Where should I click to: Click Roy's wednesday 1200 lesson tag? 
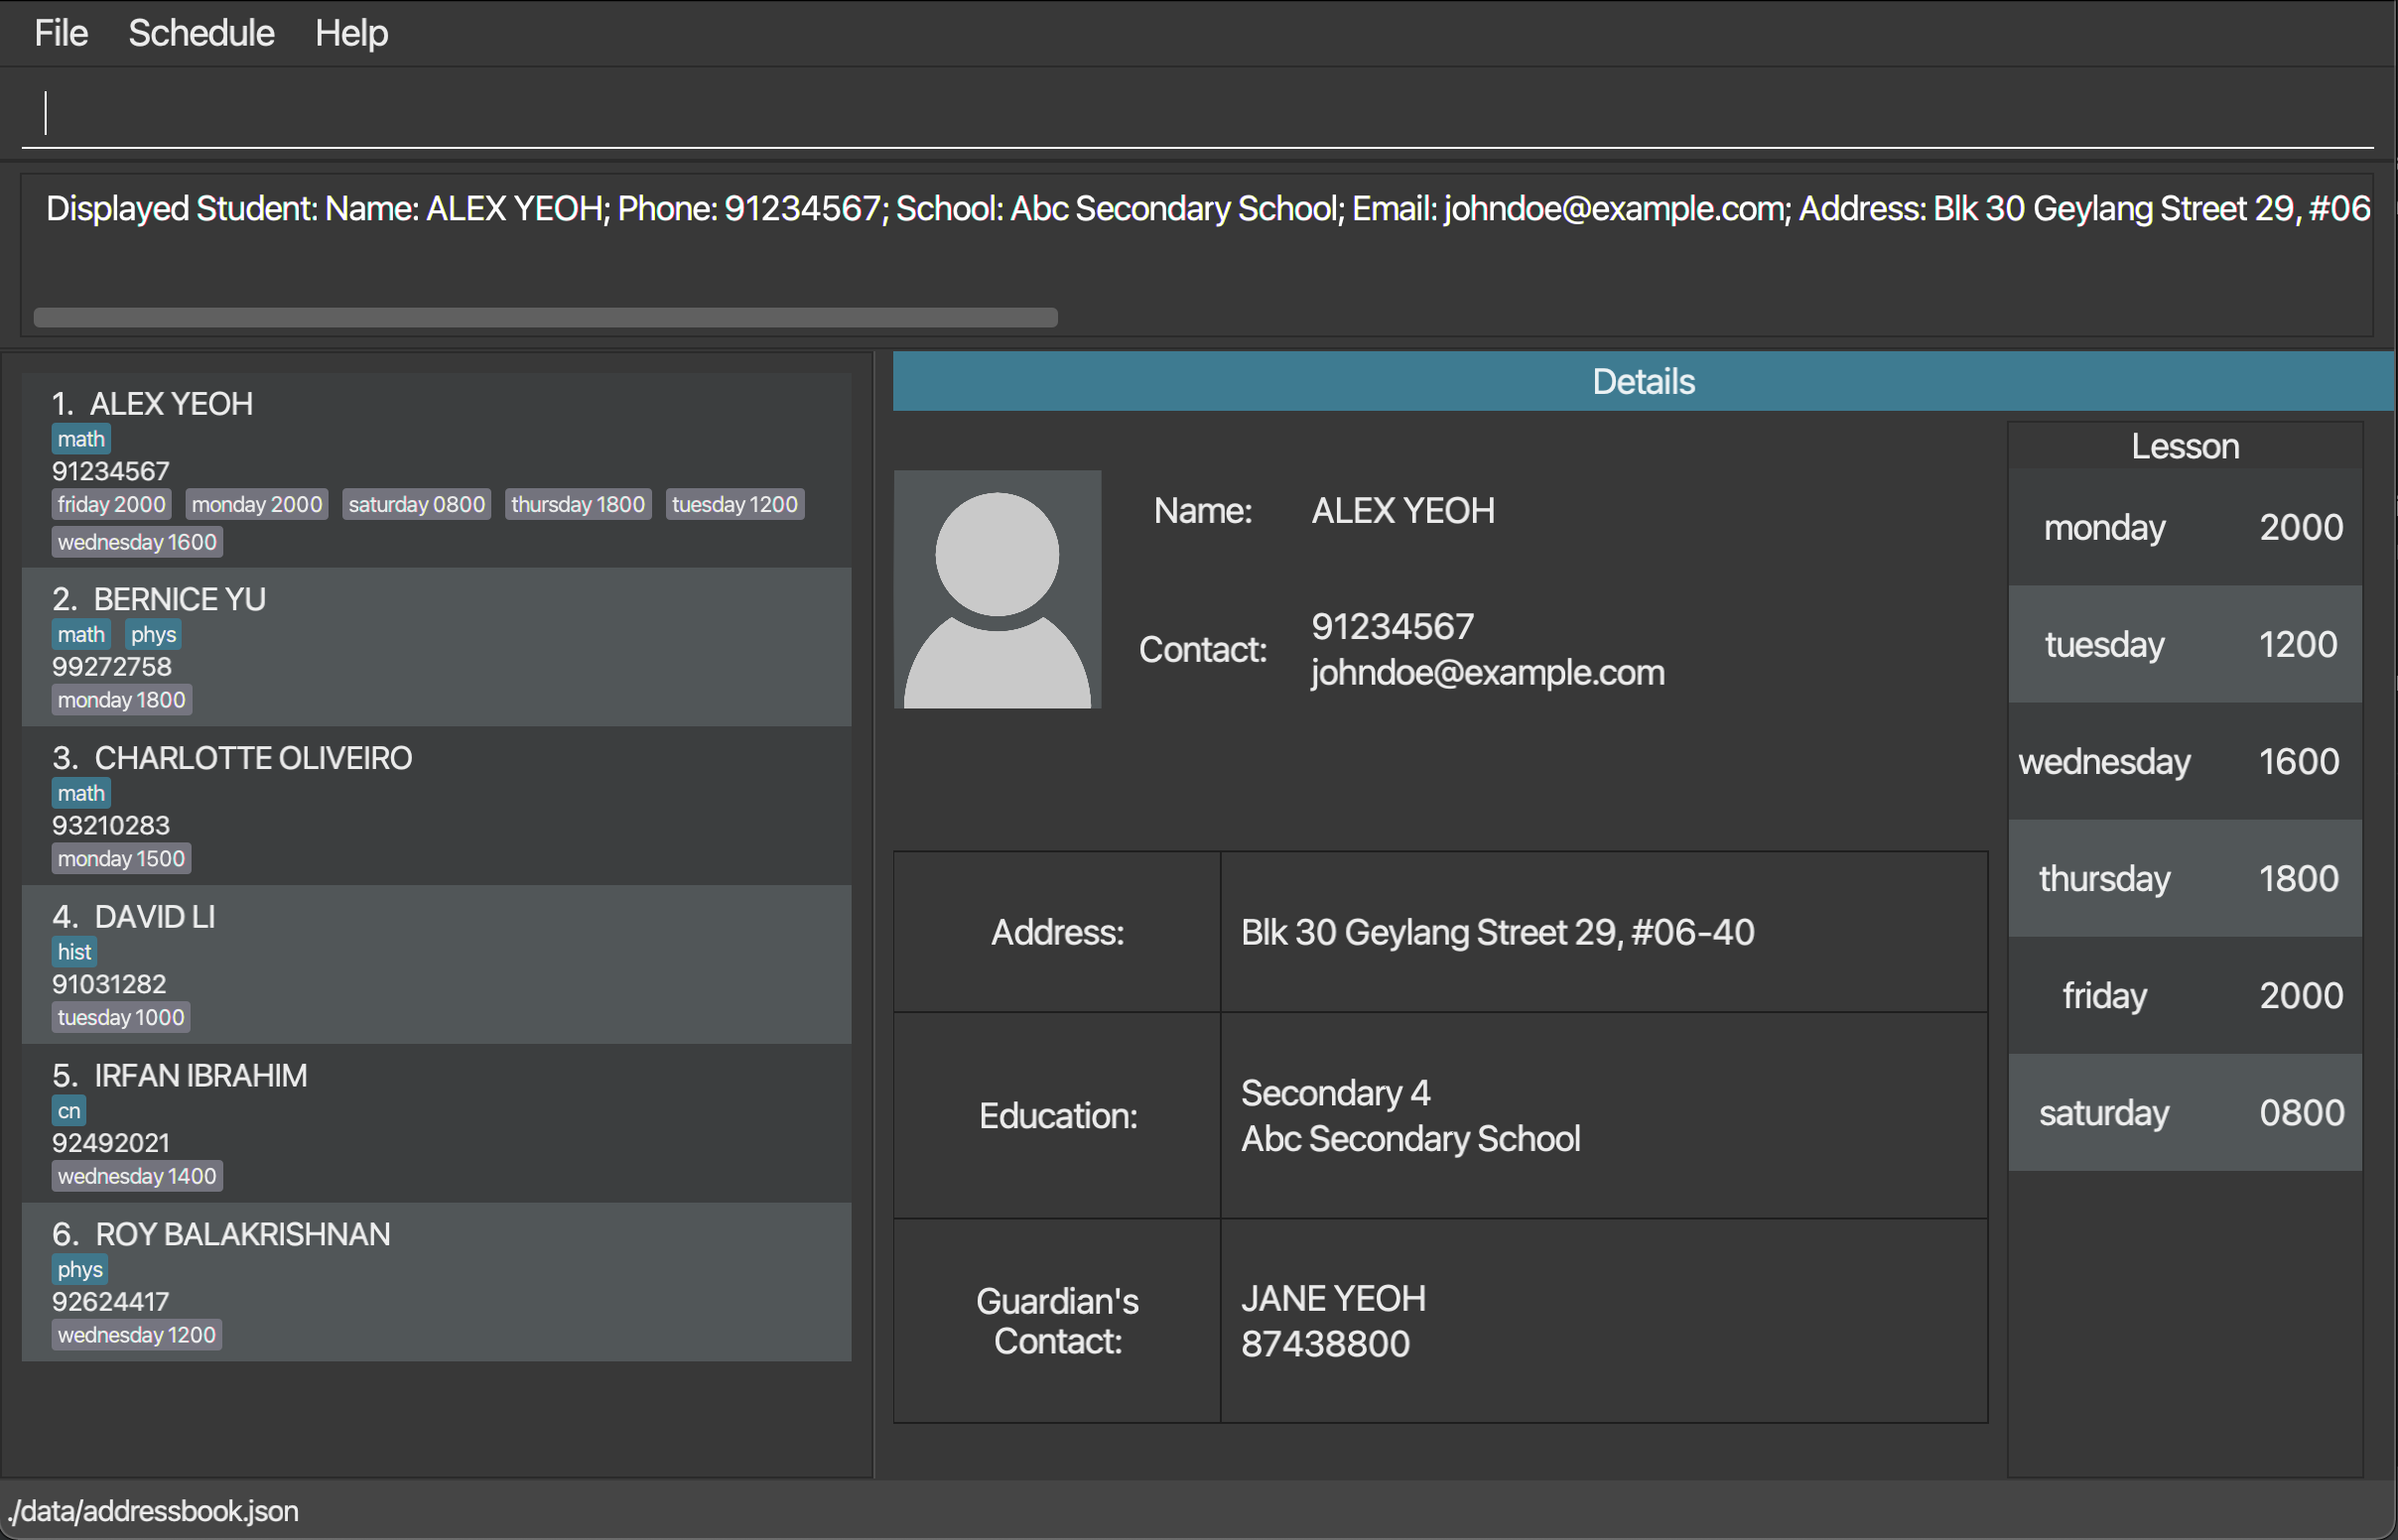point(137,1336)
